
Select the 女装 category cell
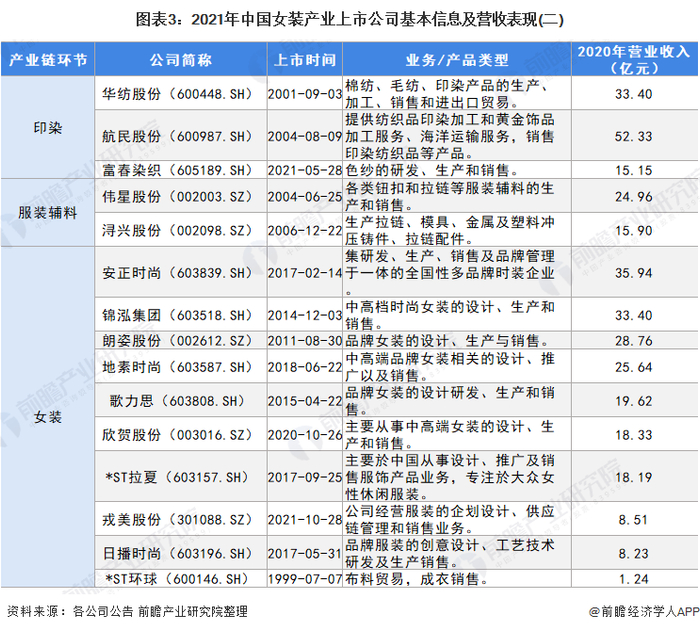(x=48, y=417)
